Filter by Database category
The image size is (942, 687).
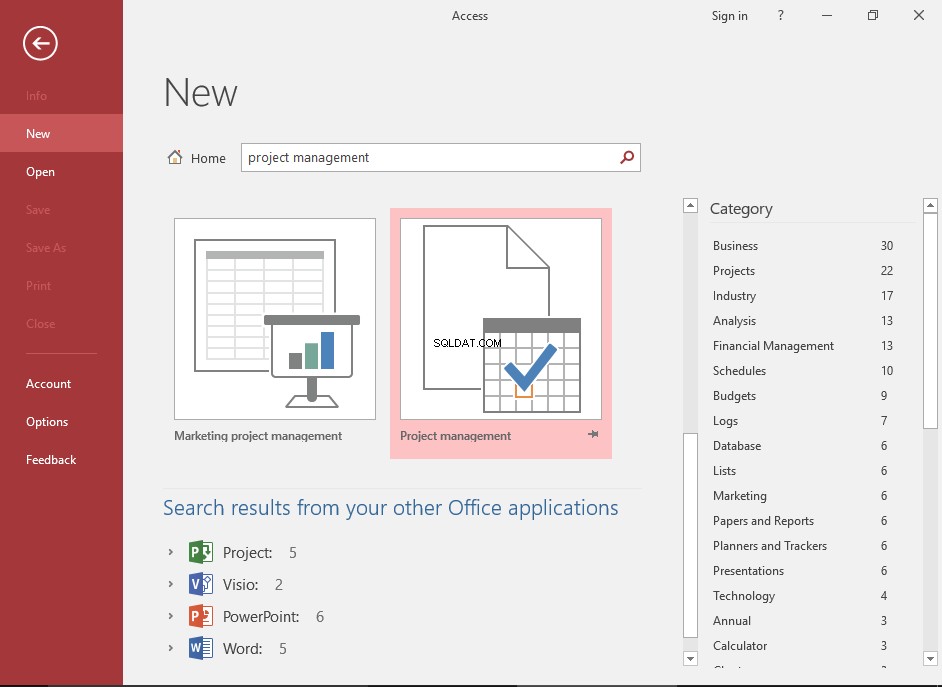pyautogui.click(x=803, y=446)
